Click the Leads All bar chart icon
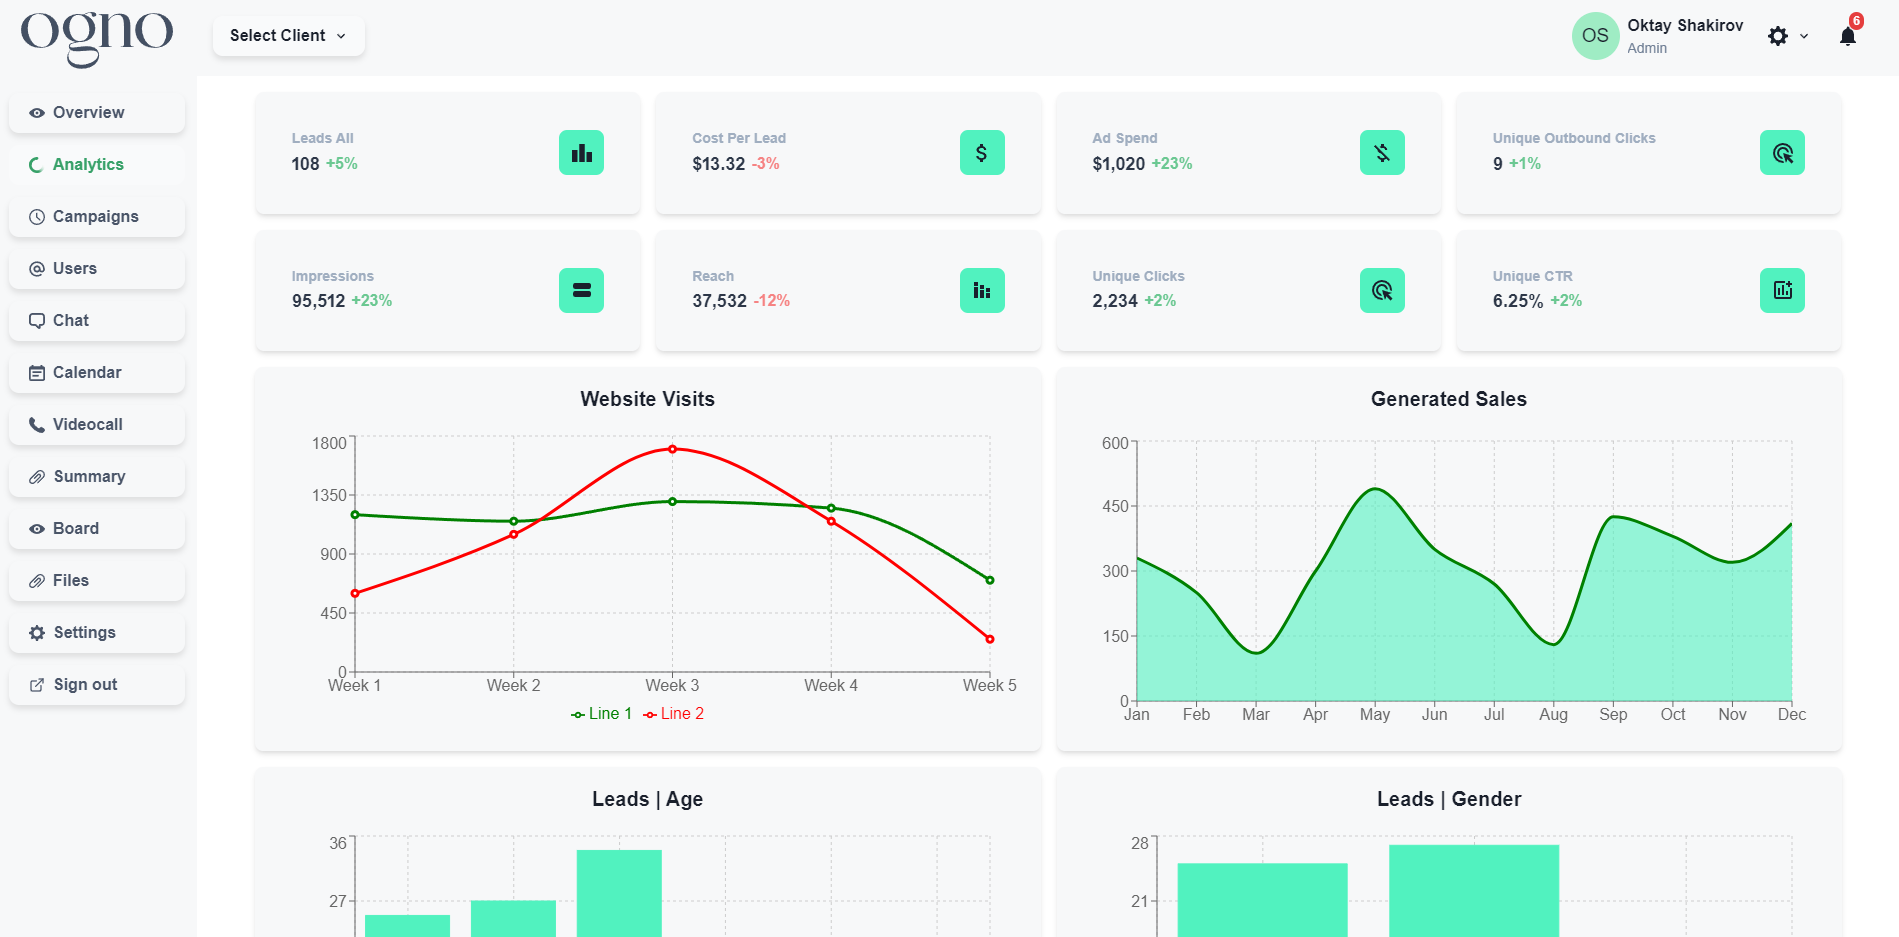Viewport: 1899px width, 937px height. [x=581, y=153]
